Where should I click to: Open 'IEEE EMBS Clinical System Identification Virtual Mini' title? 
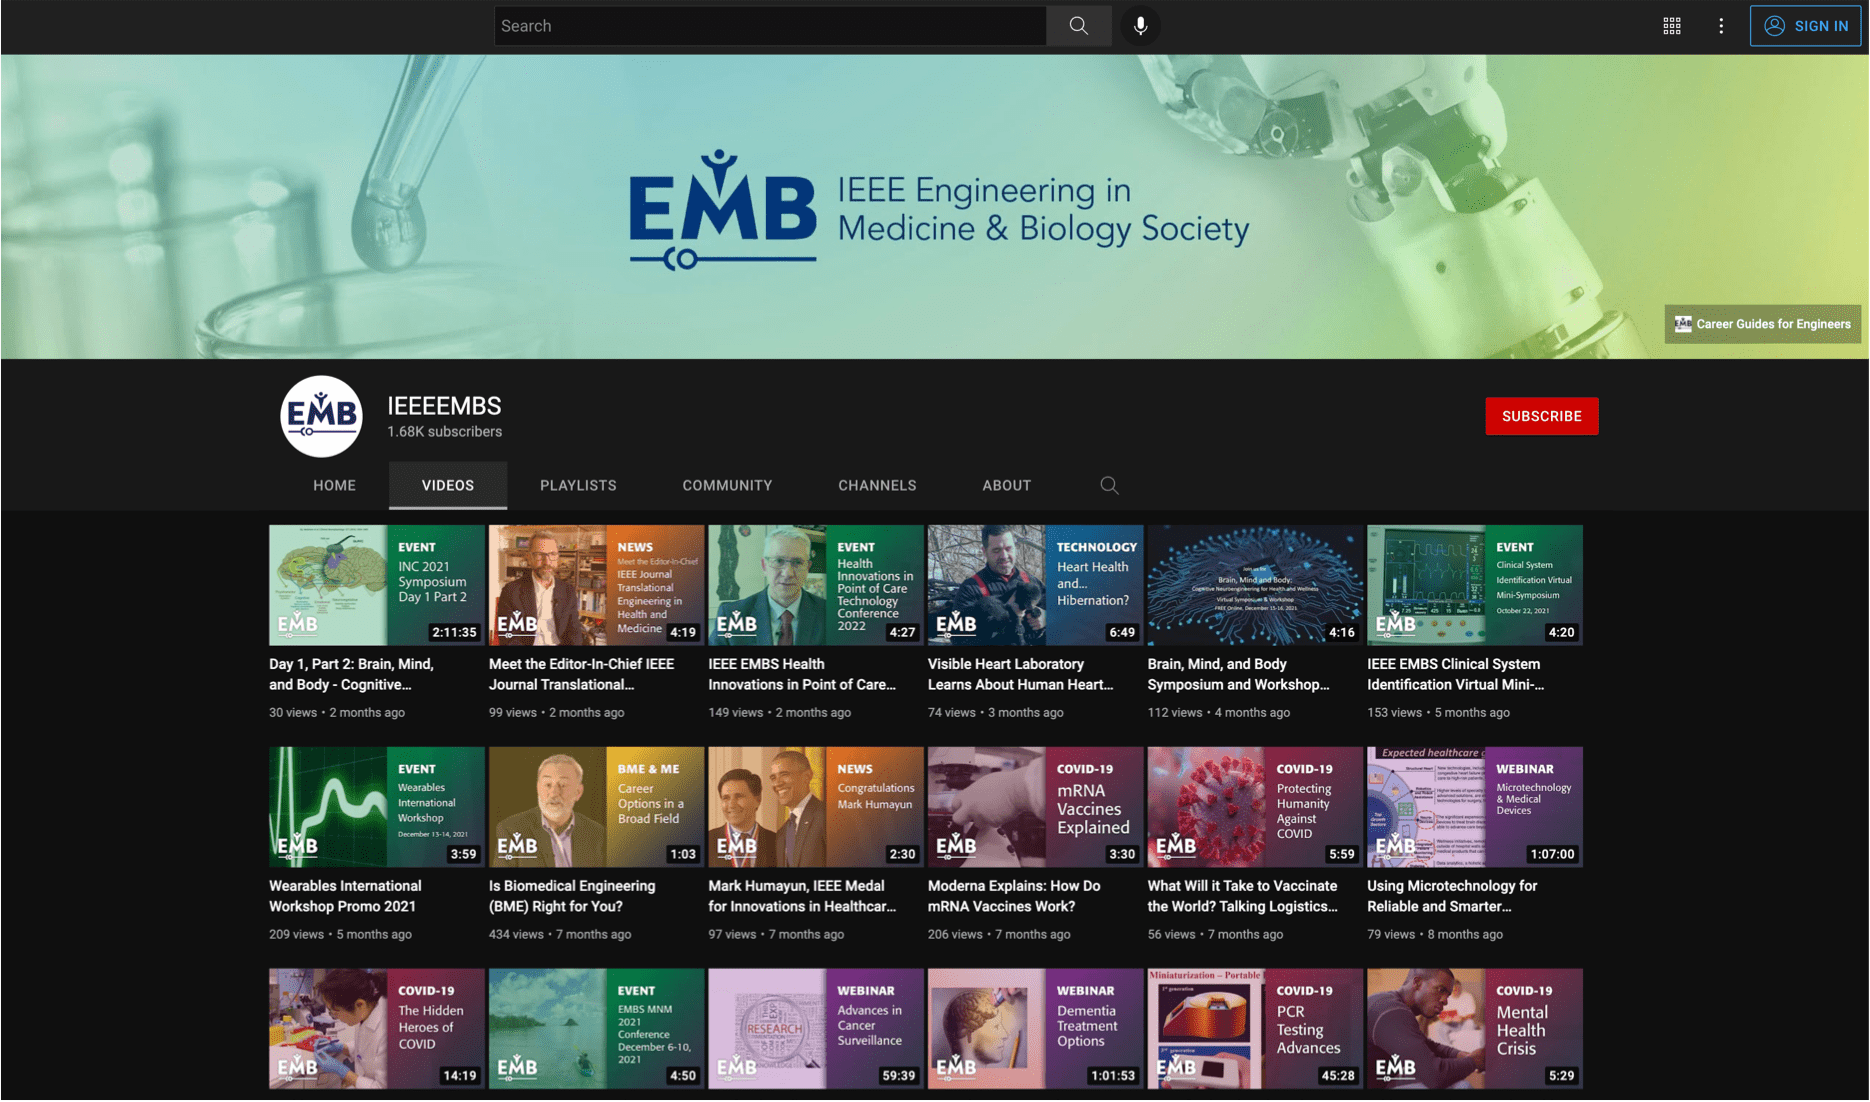1456,674
